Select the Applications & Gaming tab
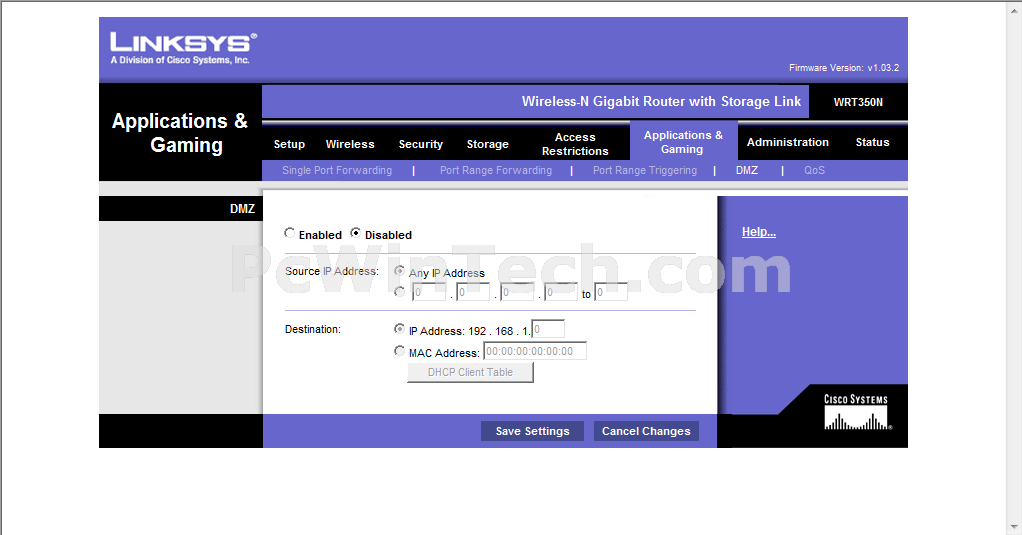Screen dimensions: 1022x535 click(x=683, y=142)
